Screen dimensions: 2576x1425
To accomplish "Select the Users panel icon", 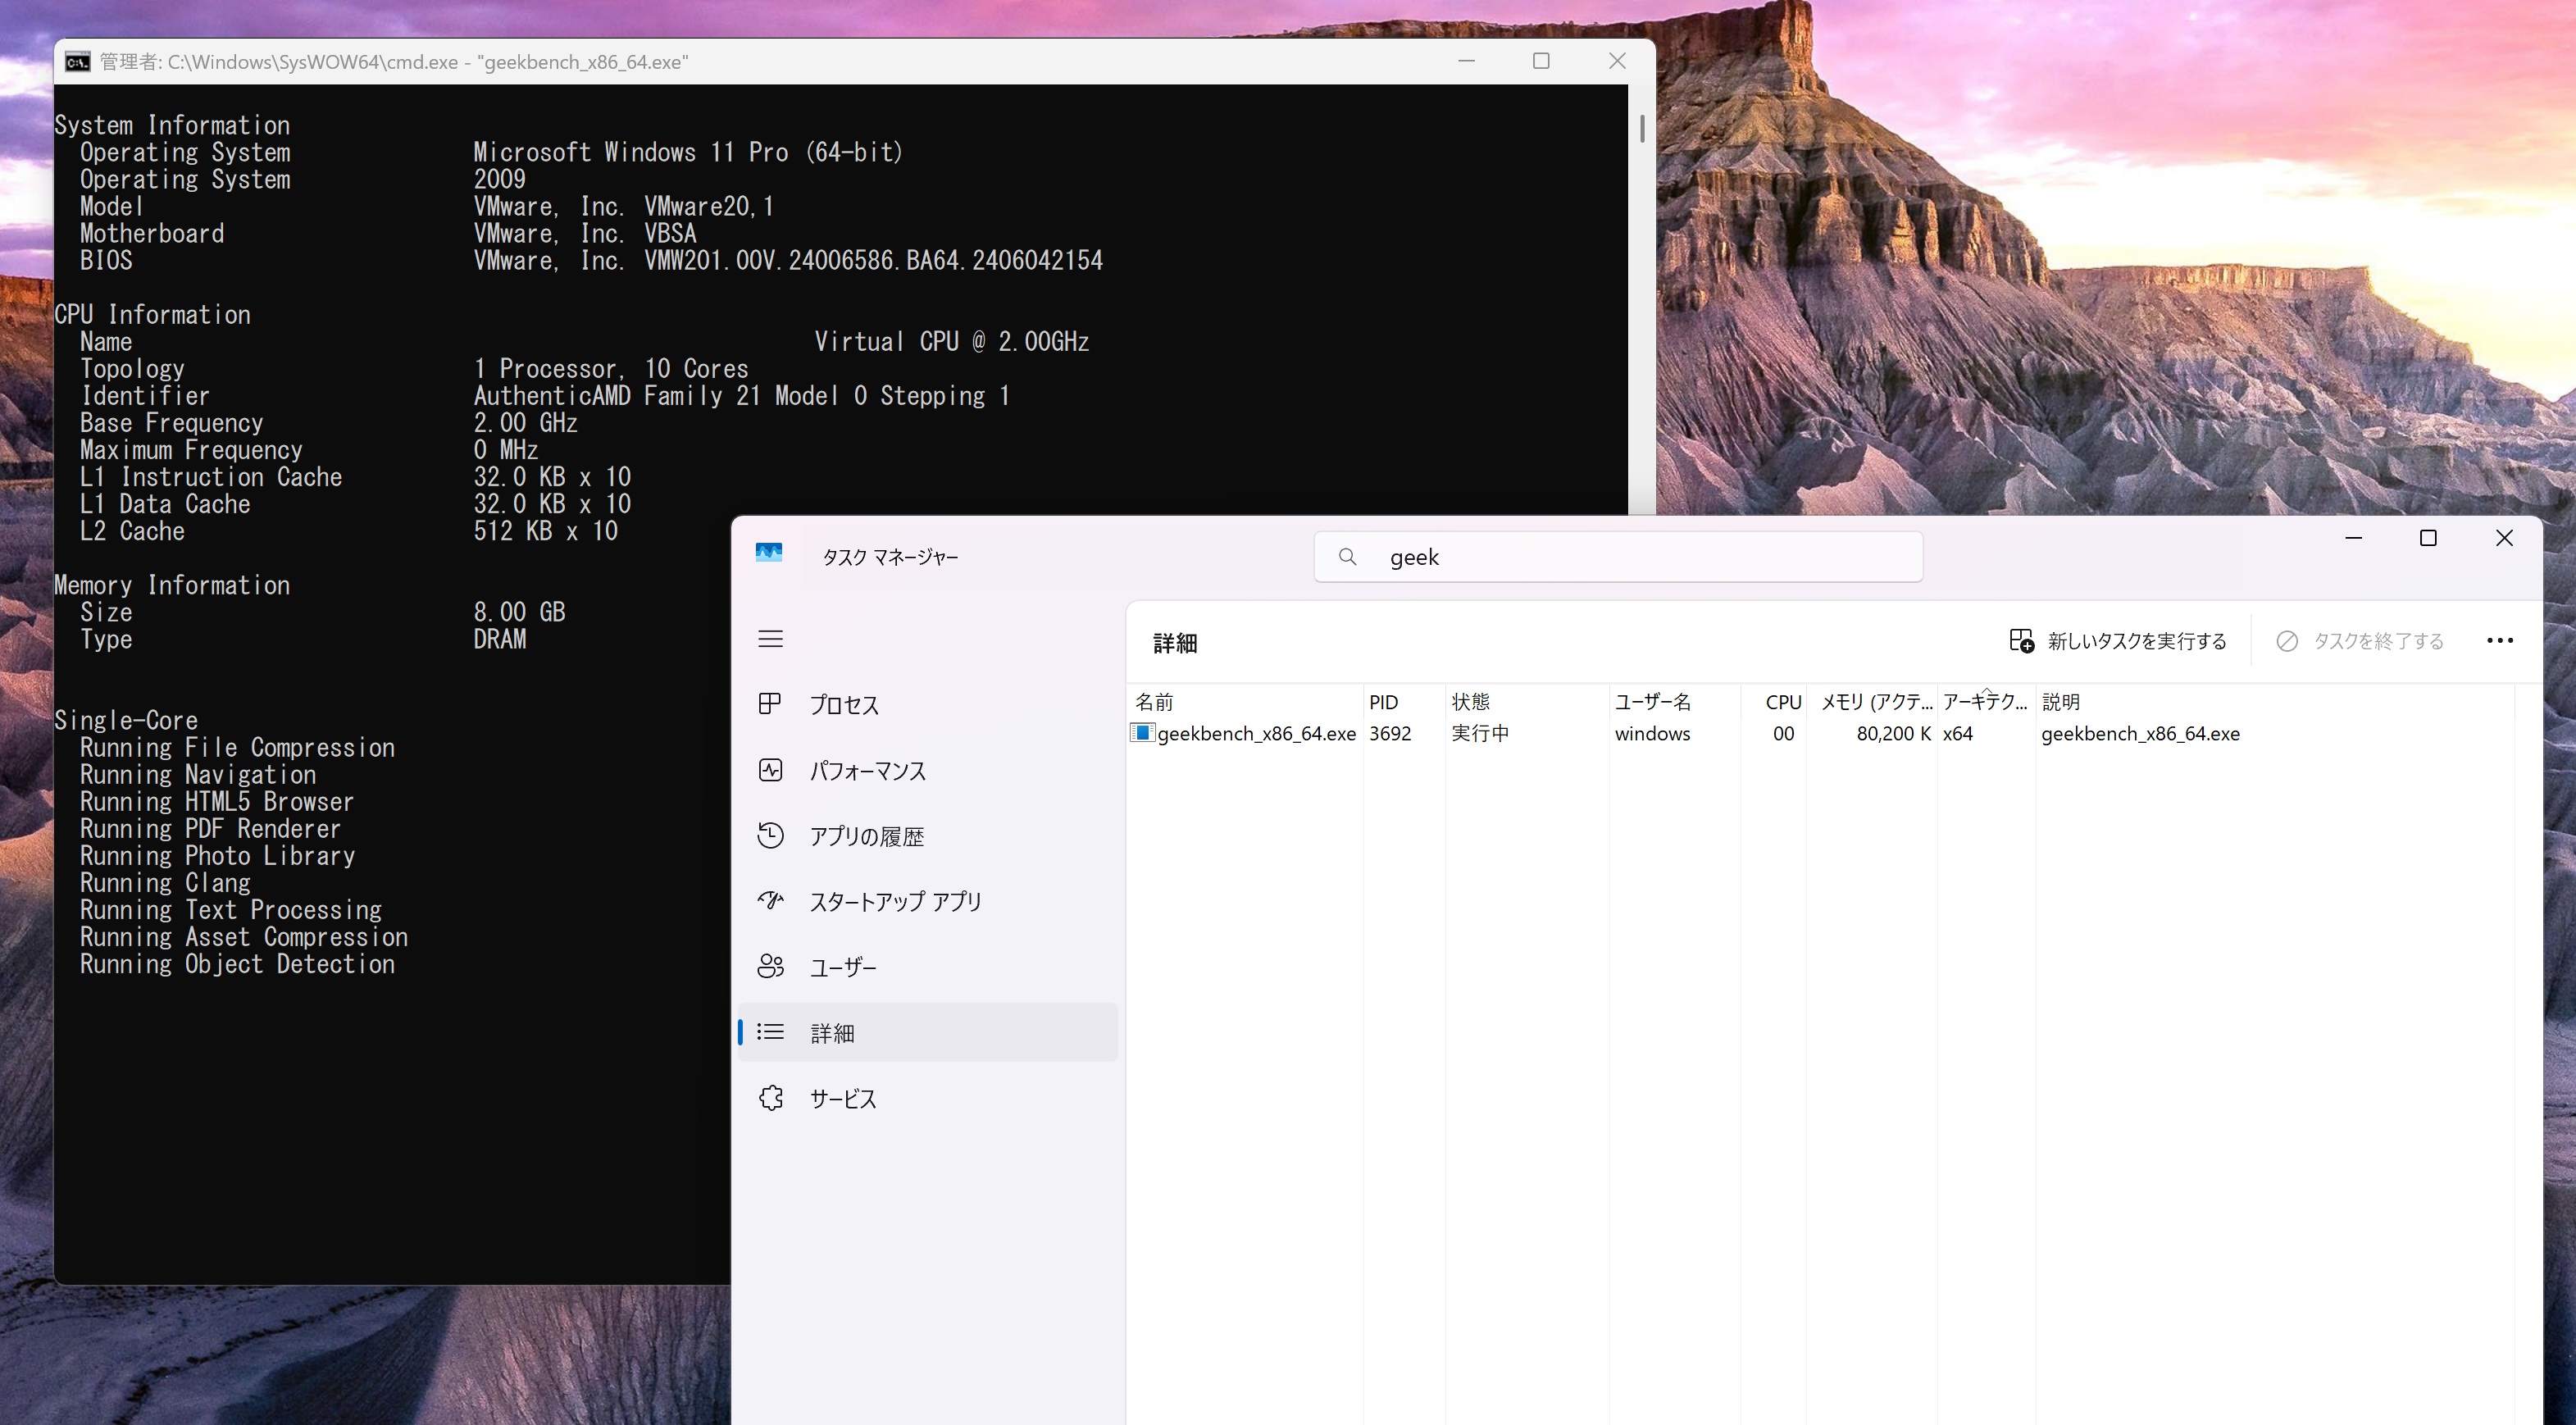I will tap(770, 966).
